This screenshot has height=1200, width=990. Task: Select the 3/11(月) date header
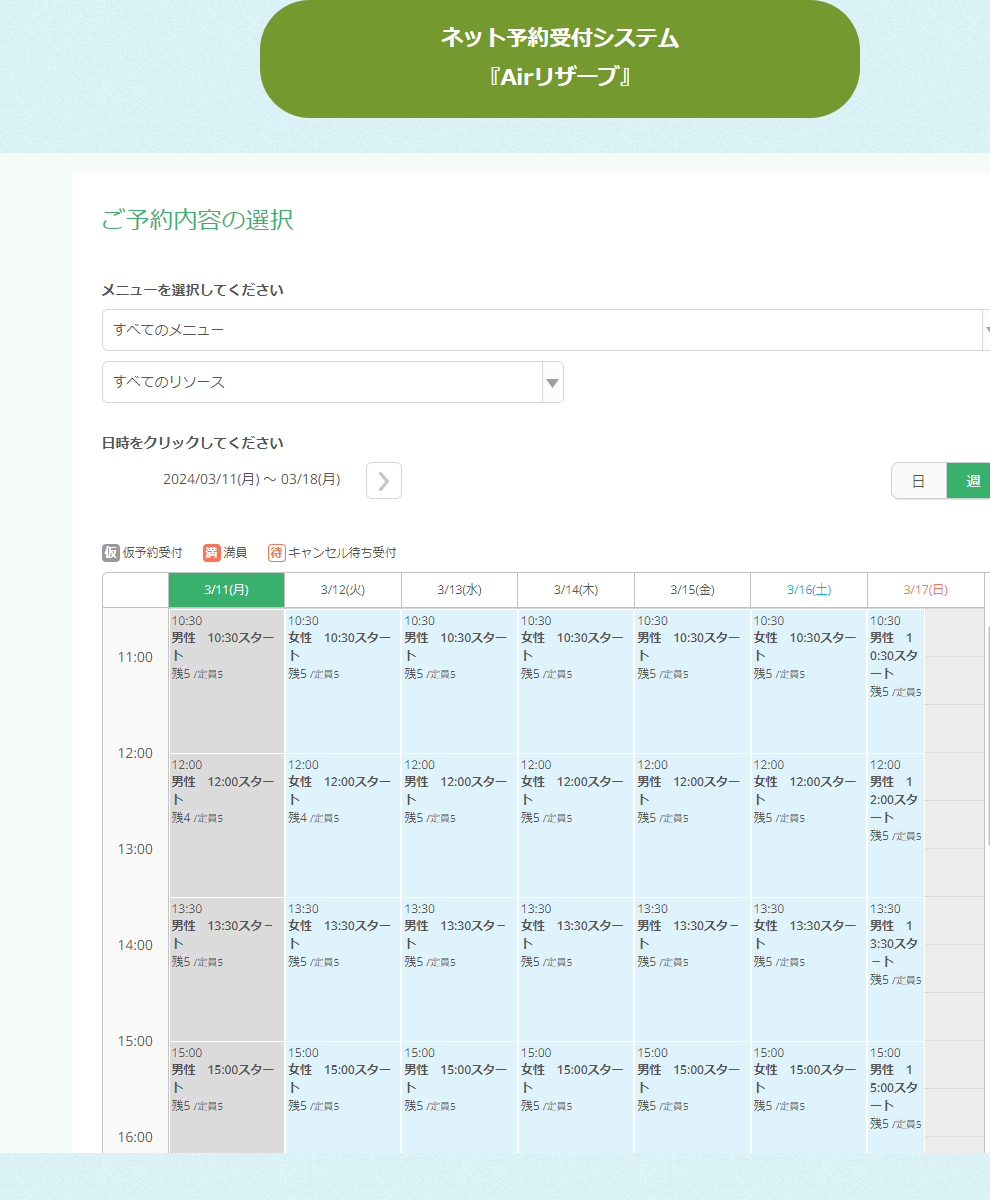coord(226,590)
